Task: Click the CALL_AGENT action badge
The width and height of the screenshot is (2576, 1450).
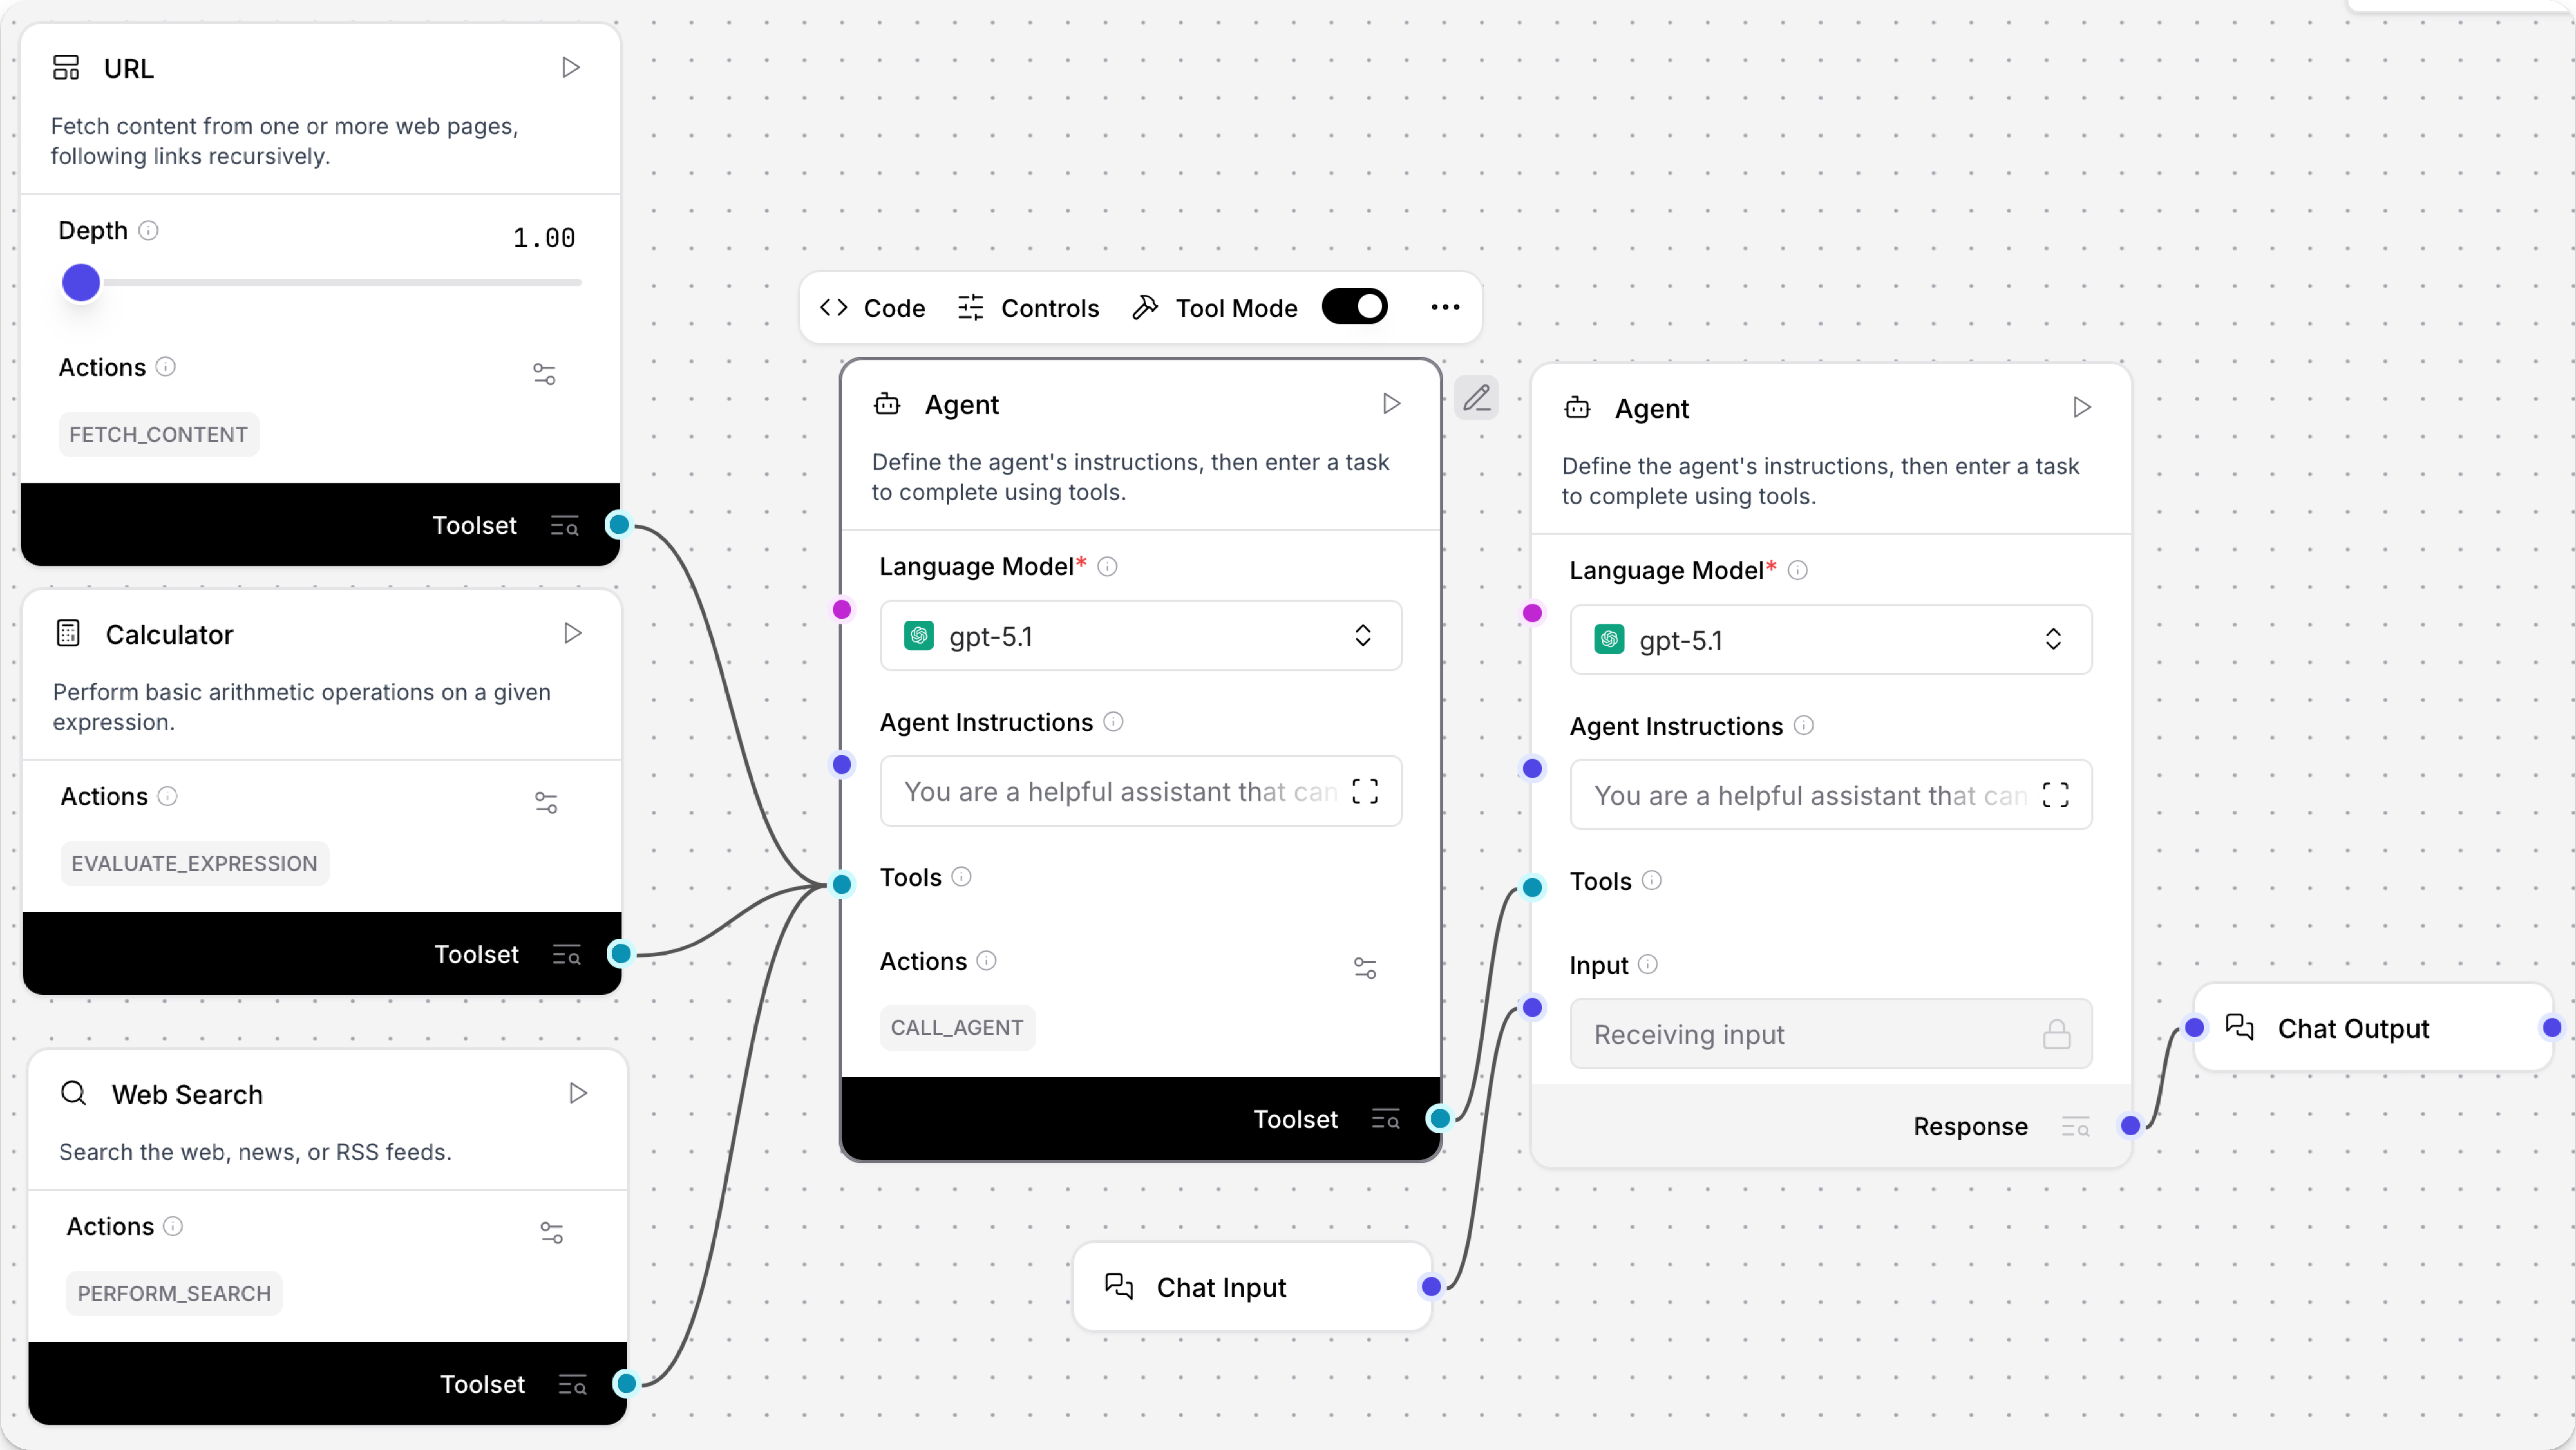Action: pyautogui.click(x=956, y=1028)
